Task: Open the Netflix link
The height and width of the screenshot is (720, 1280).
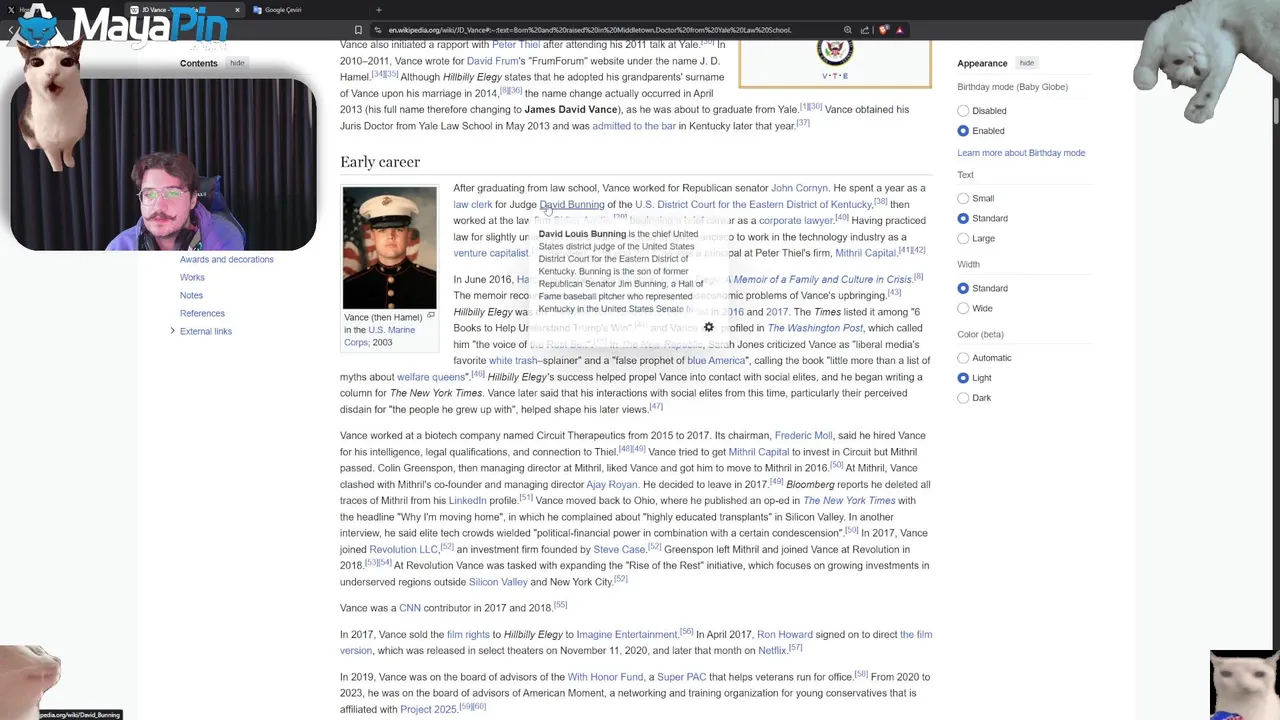Action: coord(772,651)
